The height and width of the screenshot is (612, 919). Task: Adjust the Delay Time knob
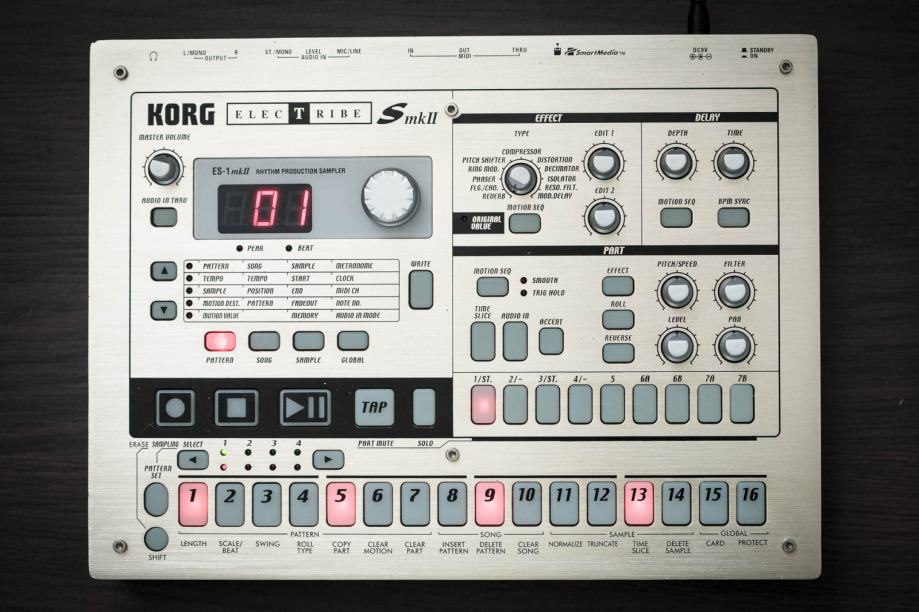[733, 162]
